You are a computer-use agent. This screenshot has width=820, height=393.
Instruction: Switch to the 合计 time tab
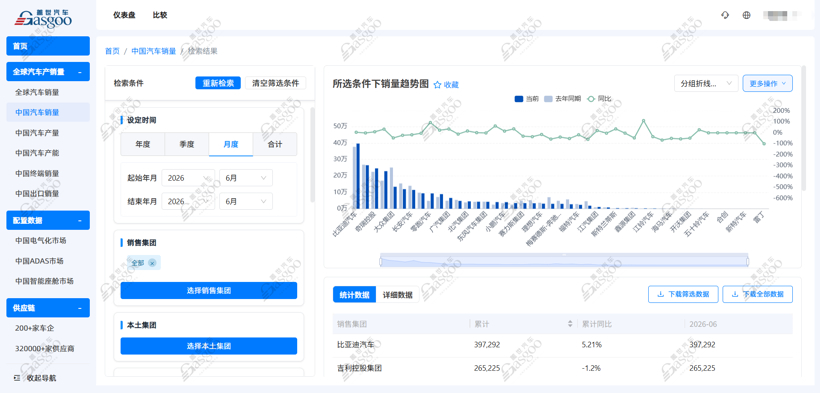click(x=275, y=144)
